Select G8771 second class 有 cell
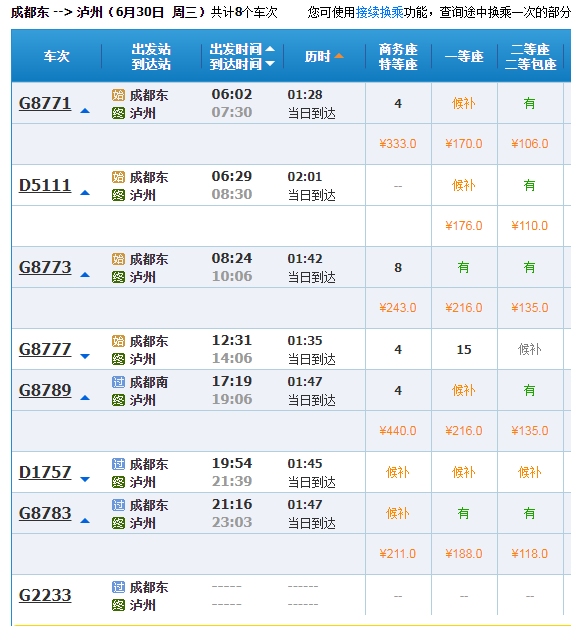 pos(530,103)
